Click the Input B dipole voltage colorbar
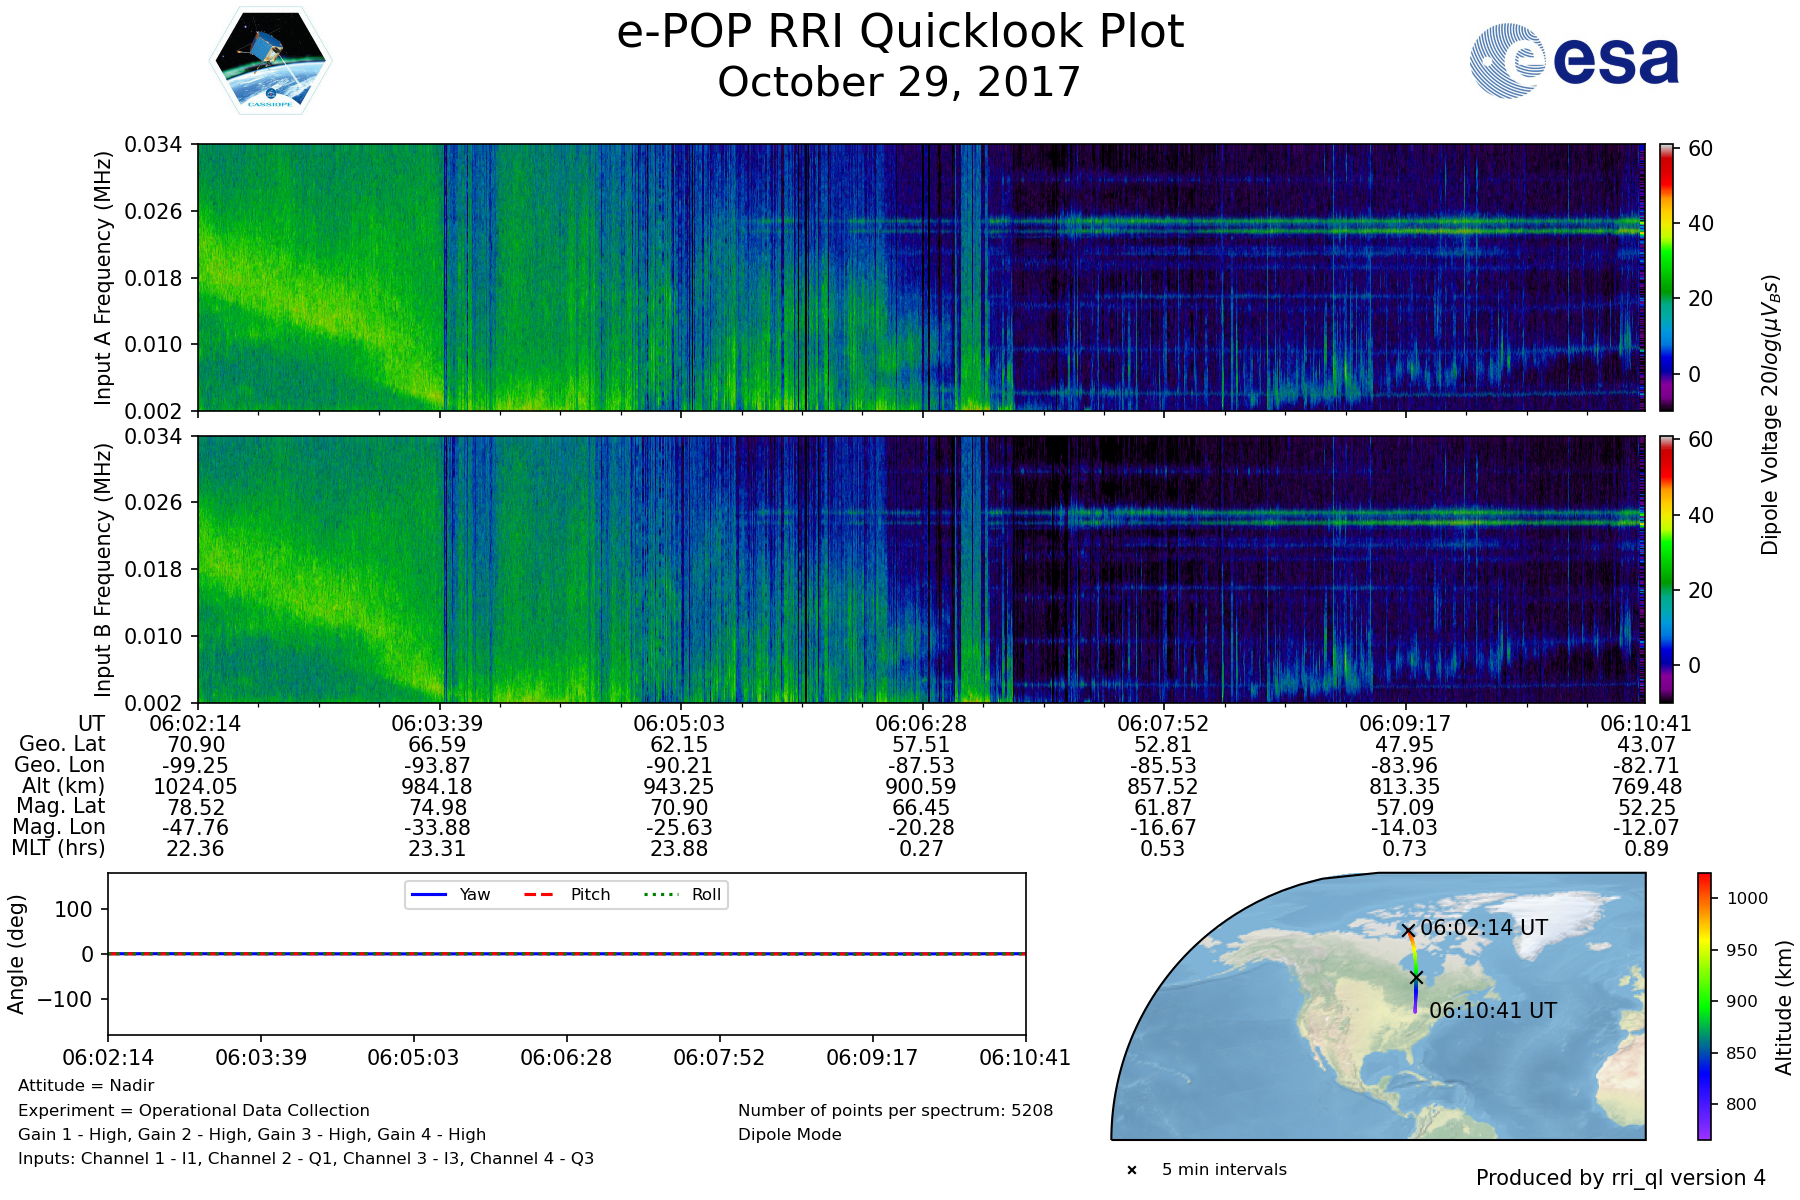This screenshot has width=1800, height=1200. (x=1666, y=568)
